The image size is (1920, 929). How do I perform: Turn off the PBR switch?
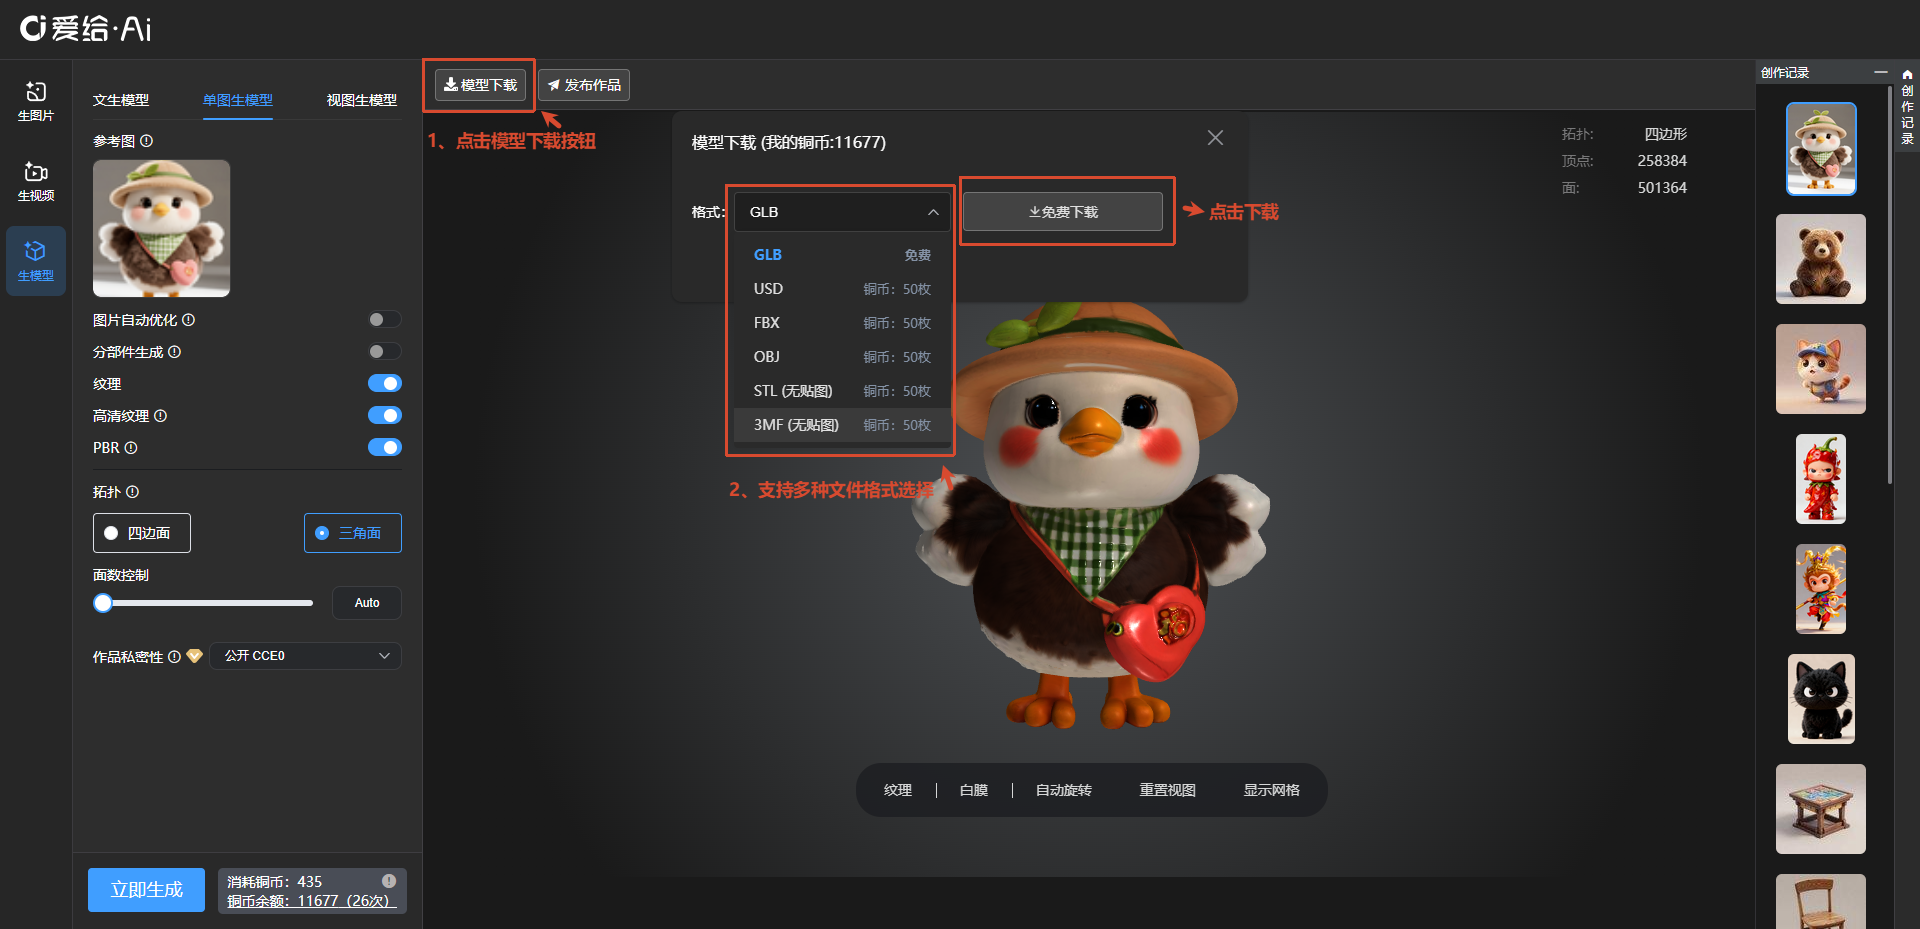click(385, 448)
